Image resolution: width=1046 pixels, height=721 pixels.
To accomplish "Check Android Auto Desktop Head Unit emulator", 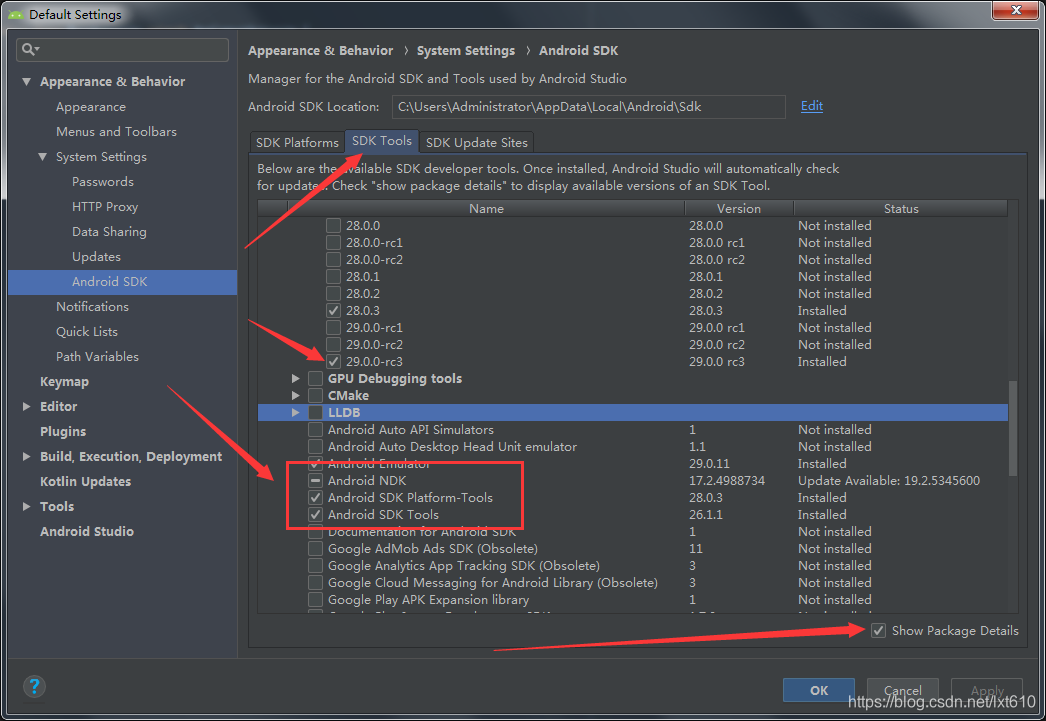I will point(316,447).
